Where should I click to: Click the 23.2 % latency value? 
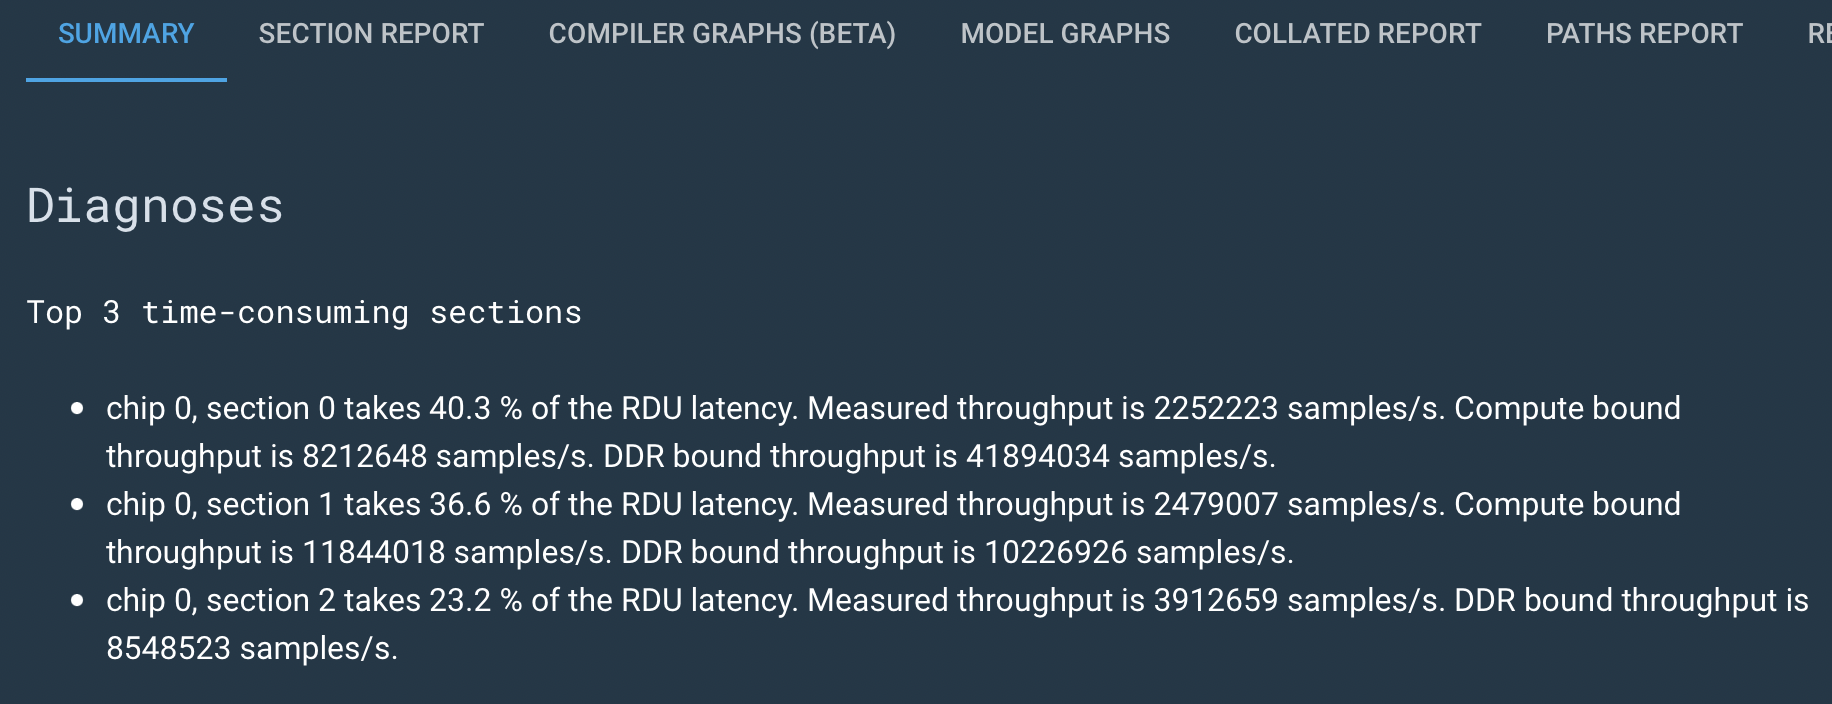[475, 600]
